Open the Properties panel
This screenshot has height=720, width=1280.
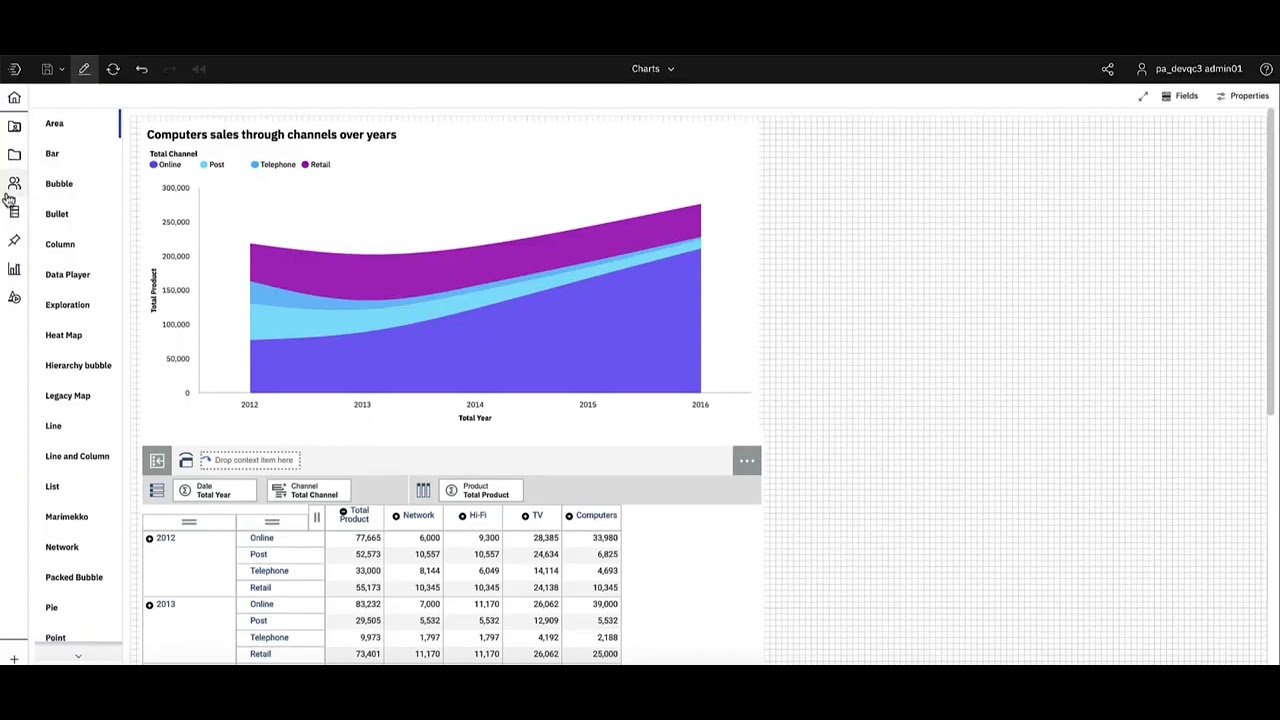tap(1242, 96)
